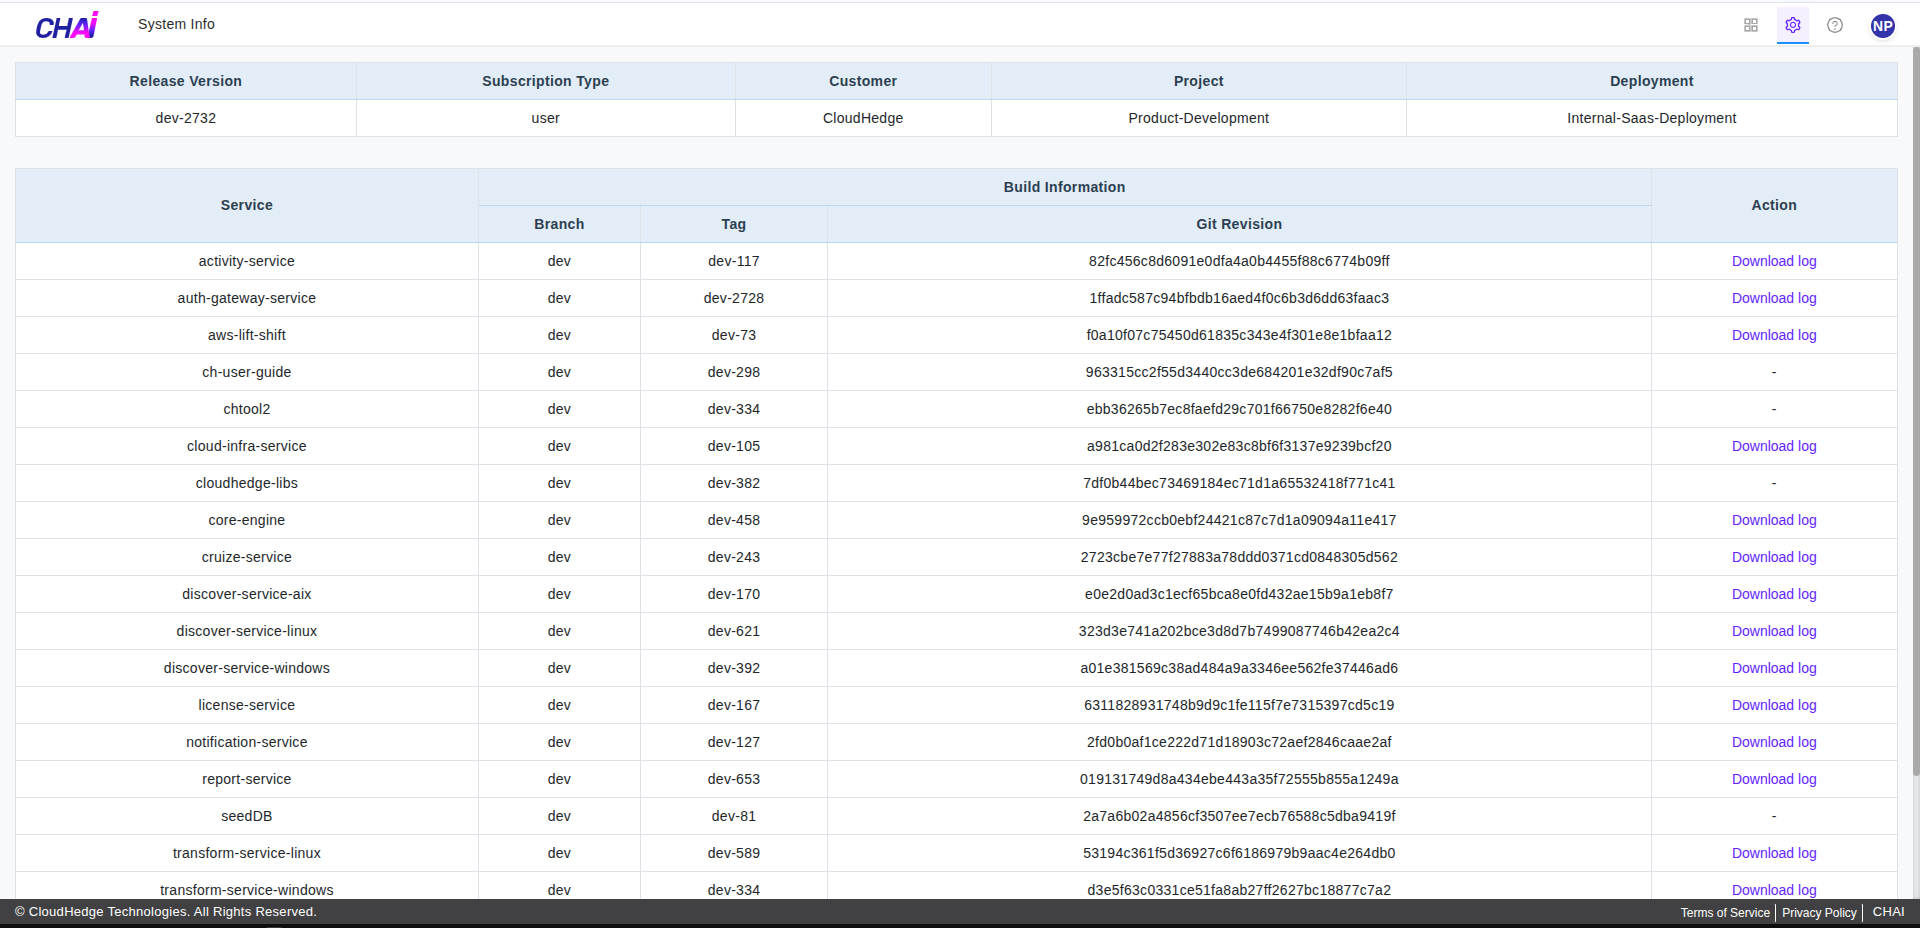
Task: Click the Service column header
Action: (x=247, y=205)
